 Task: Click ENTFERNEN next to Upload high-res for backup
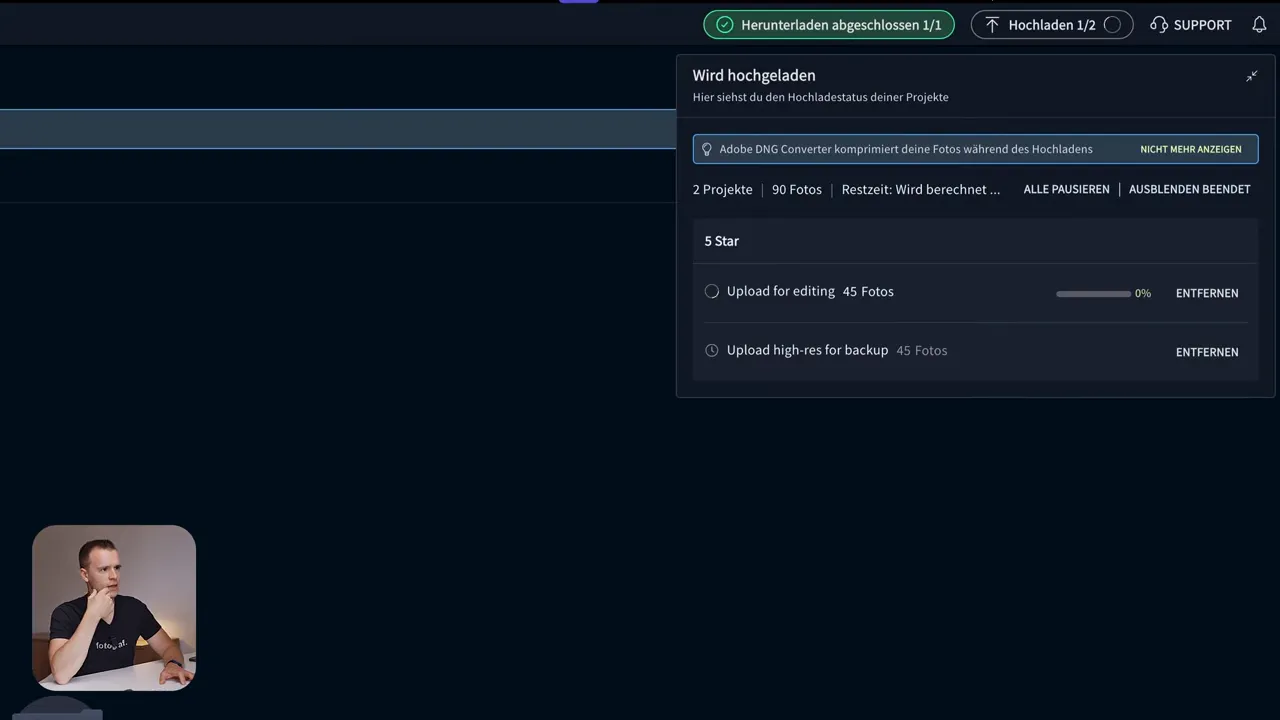(1206, 352)
